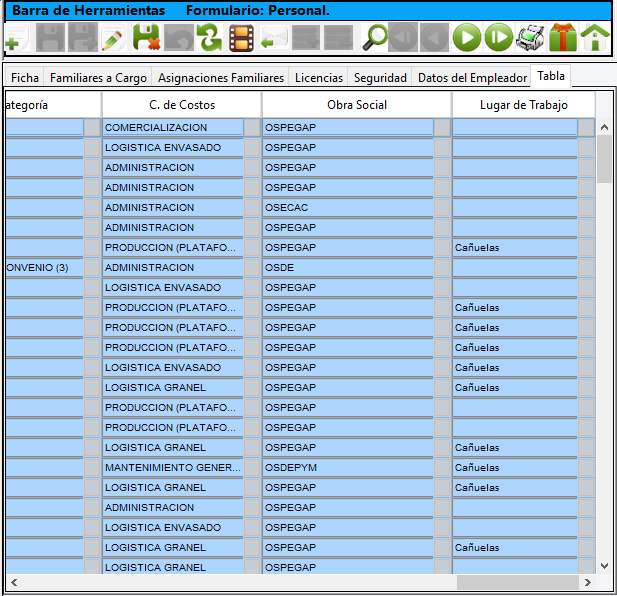
Task: Open dropdown beside the MANTENIMIENTO GENER... cell
Action: coord(252,468)
